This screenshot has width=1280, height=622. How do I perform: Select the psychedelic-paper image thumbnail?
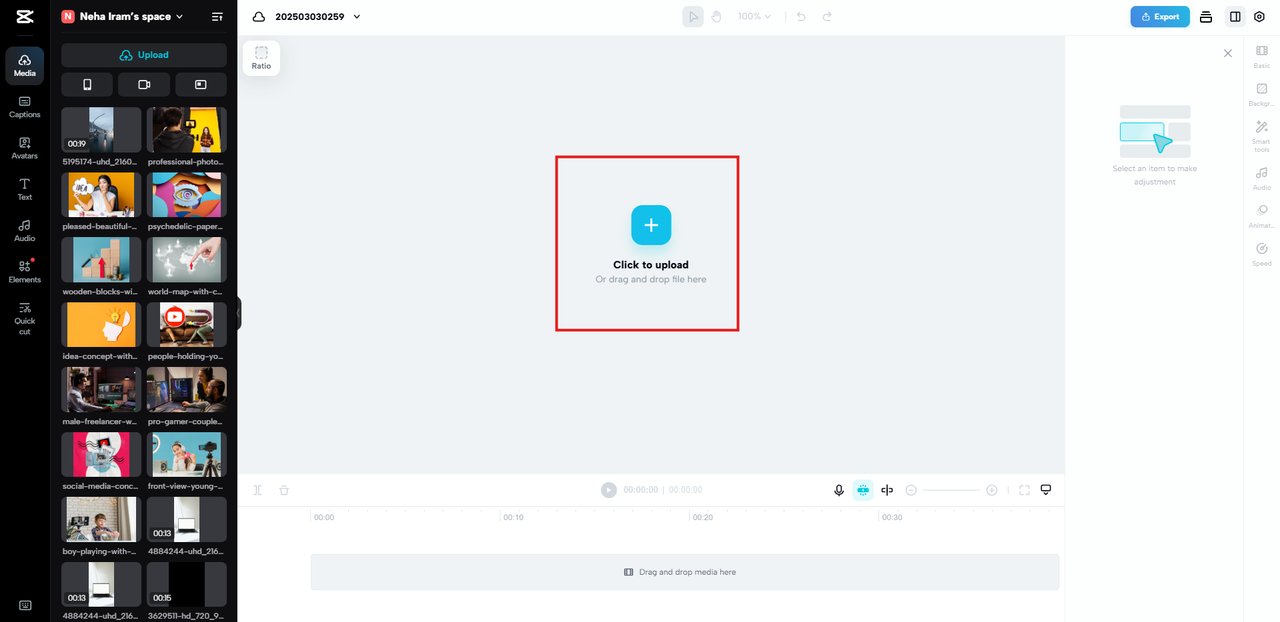click(x=187, y=195)
